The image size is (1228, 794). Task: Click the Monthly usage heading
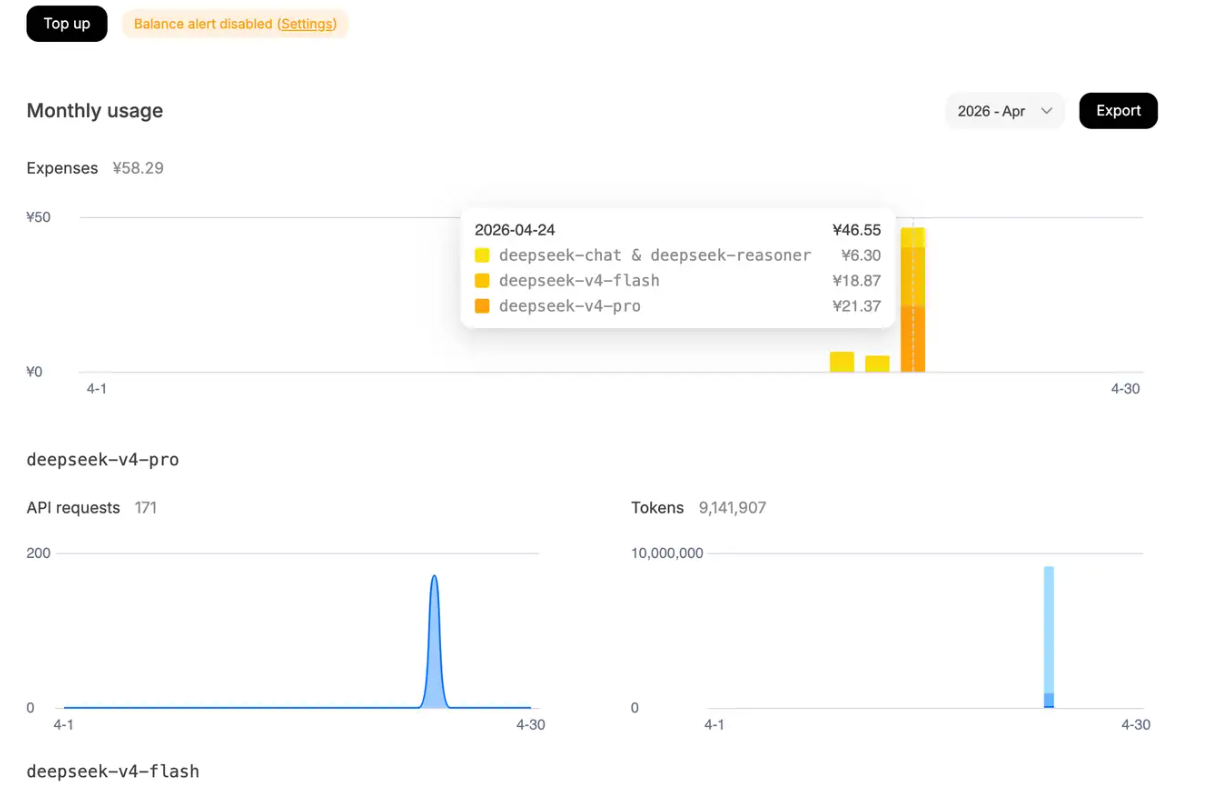[x=95, y=111]
